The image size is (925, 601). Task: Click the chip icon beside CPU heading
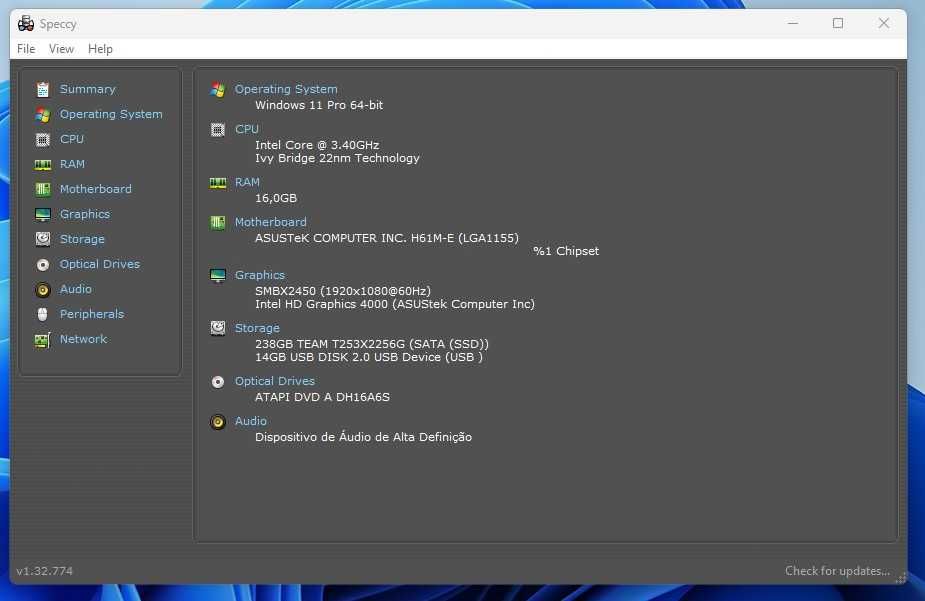[x=218, y=130]
